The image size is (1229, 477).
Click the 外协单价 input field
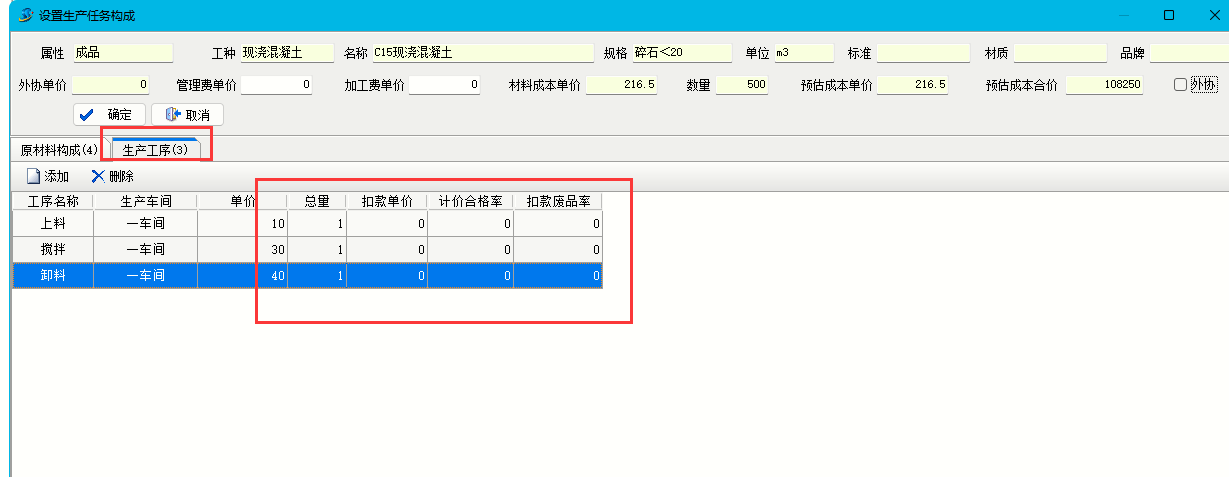(x=111, y=85)
